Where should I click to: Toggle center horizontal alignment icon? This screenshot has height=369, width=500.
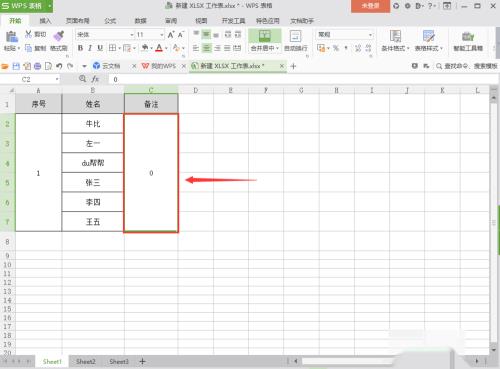pos(207,48)
